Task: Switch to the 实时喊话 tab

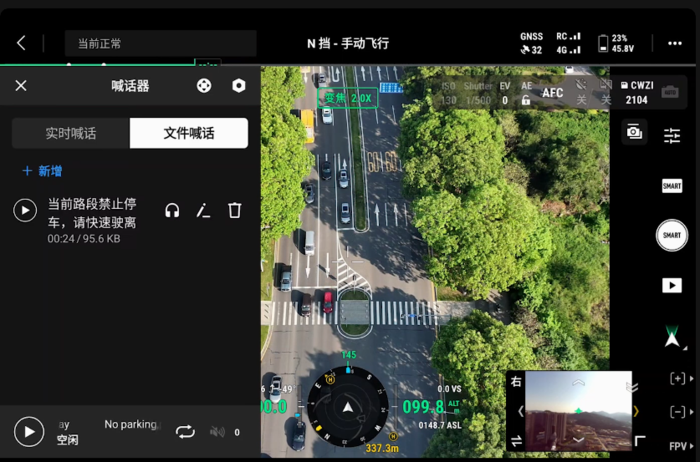Action: tap(71, 133)
